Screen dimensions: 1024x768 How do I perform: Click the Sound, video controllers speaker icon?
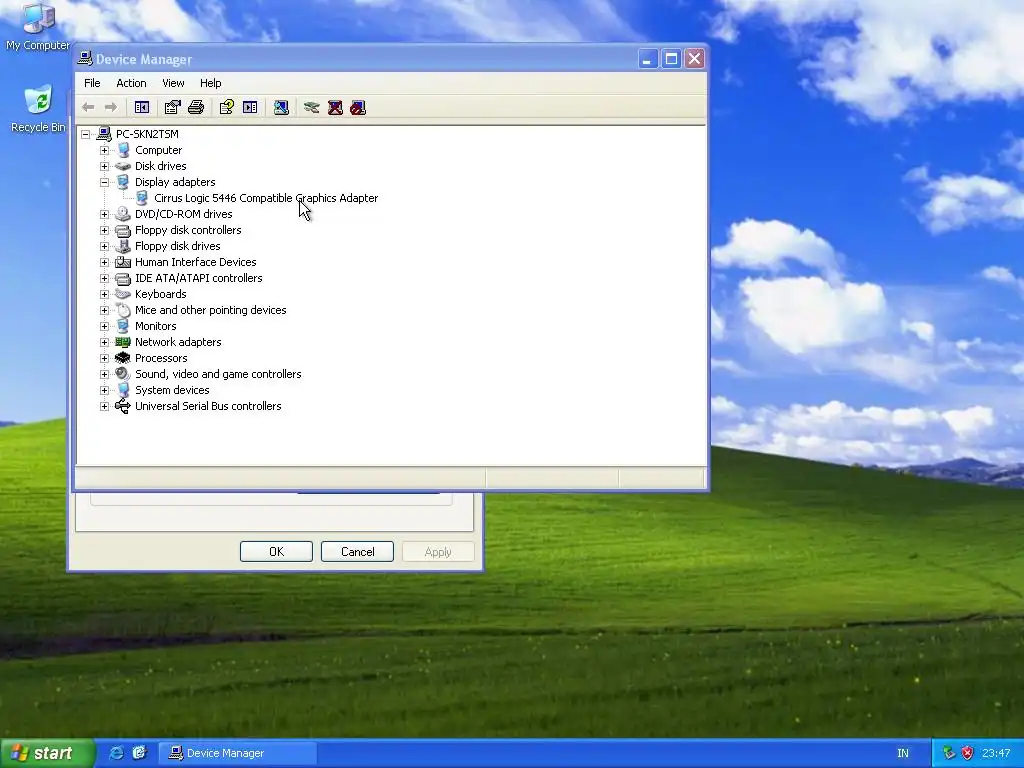click(x=123, y=374)
